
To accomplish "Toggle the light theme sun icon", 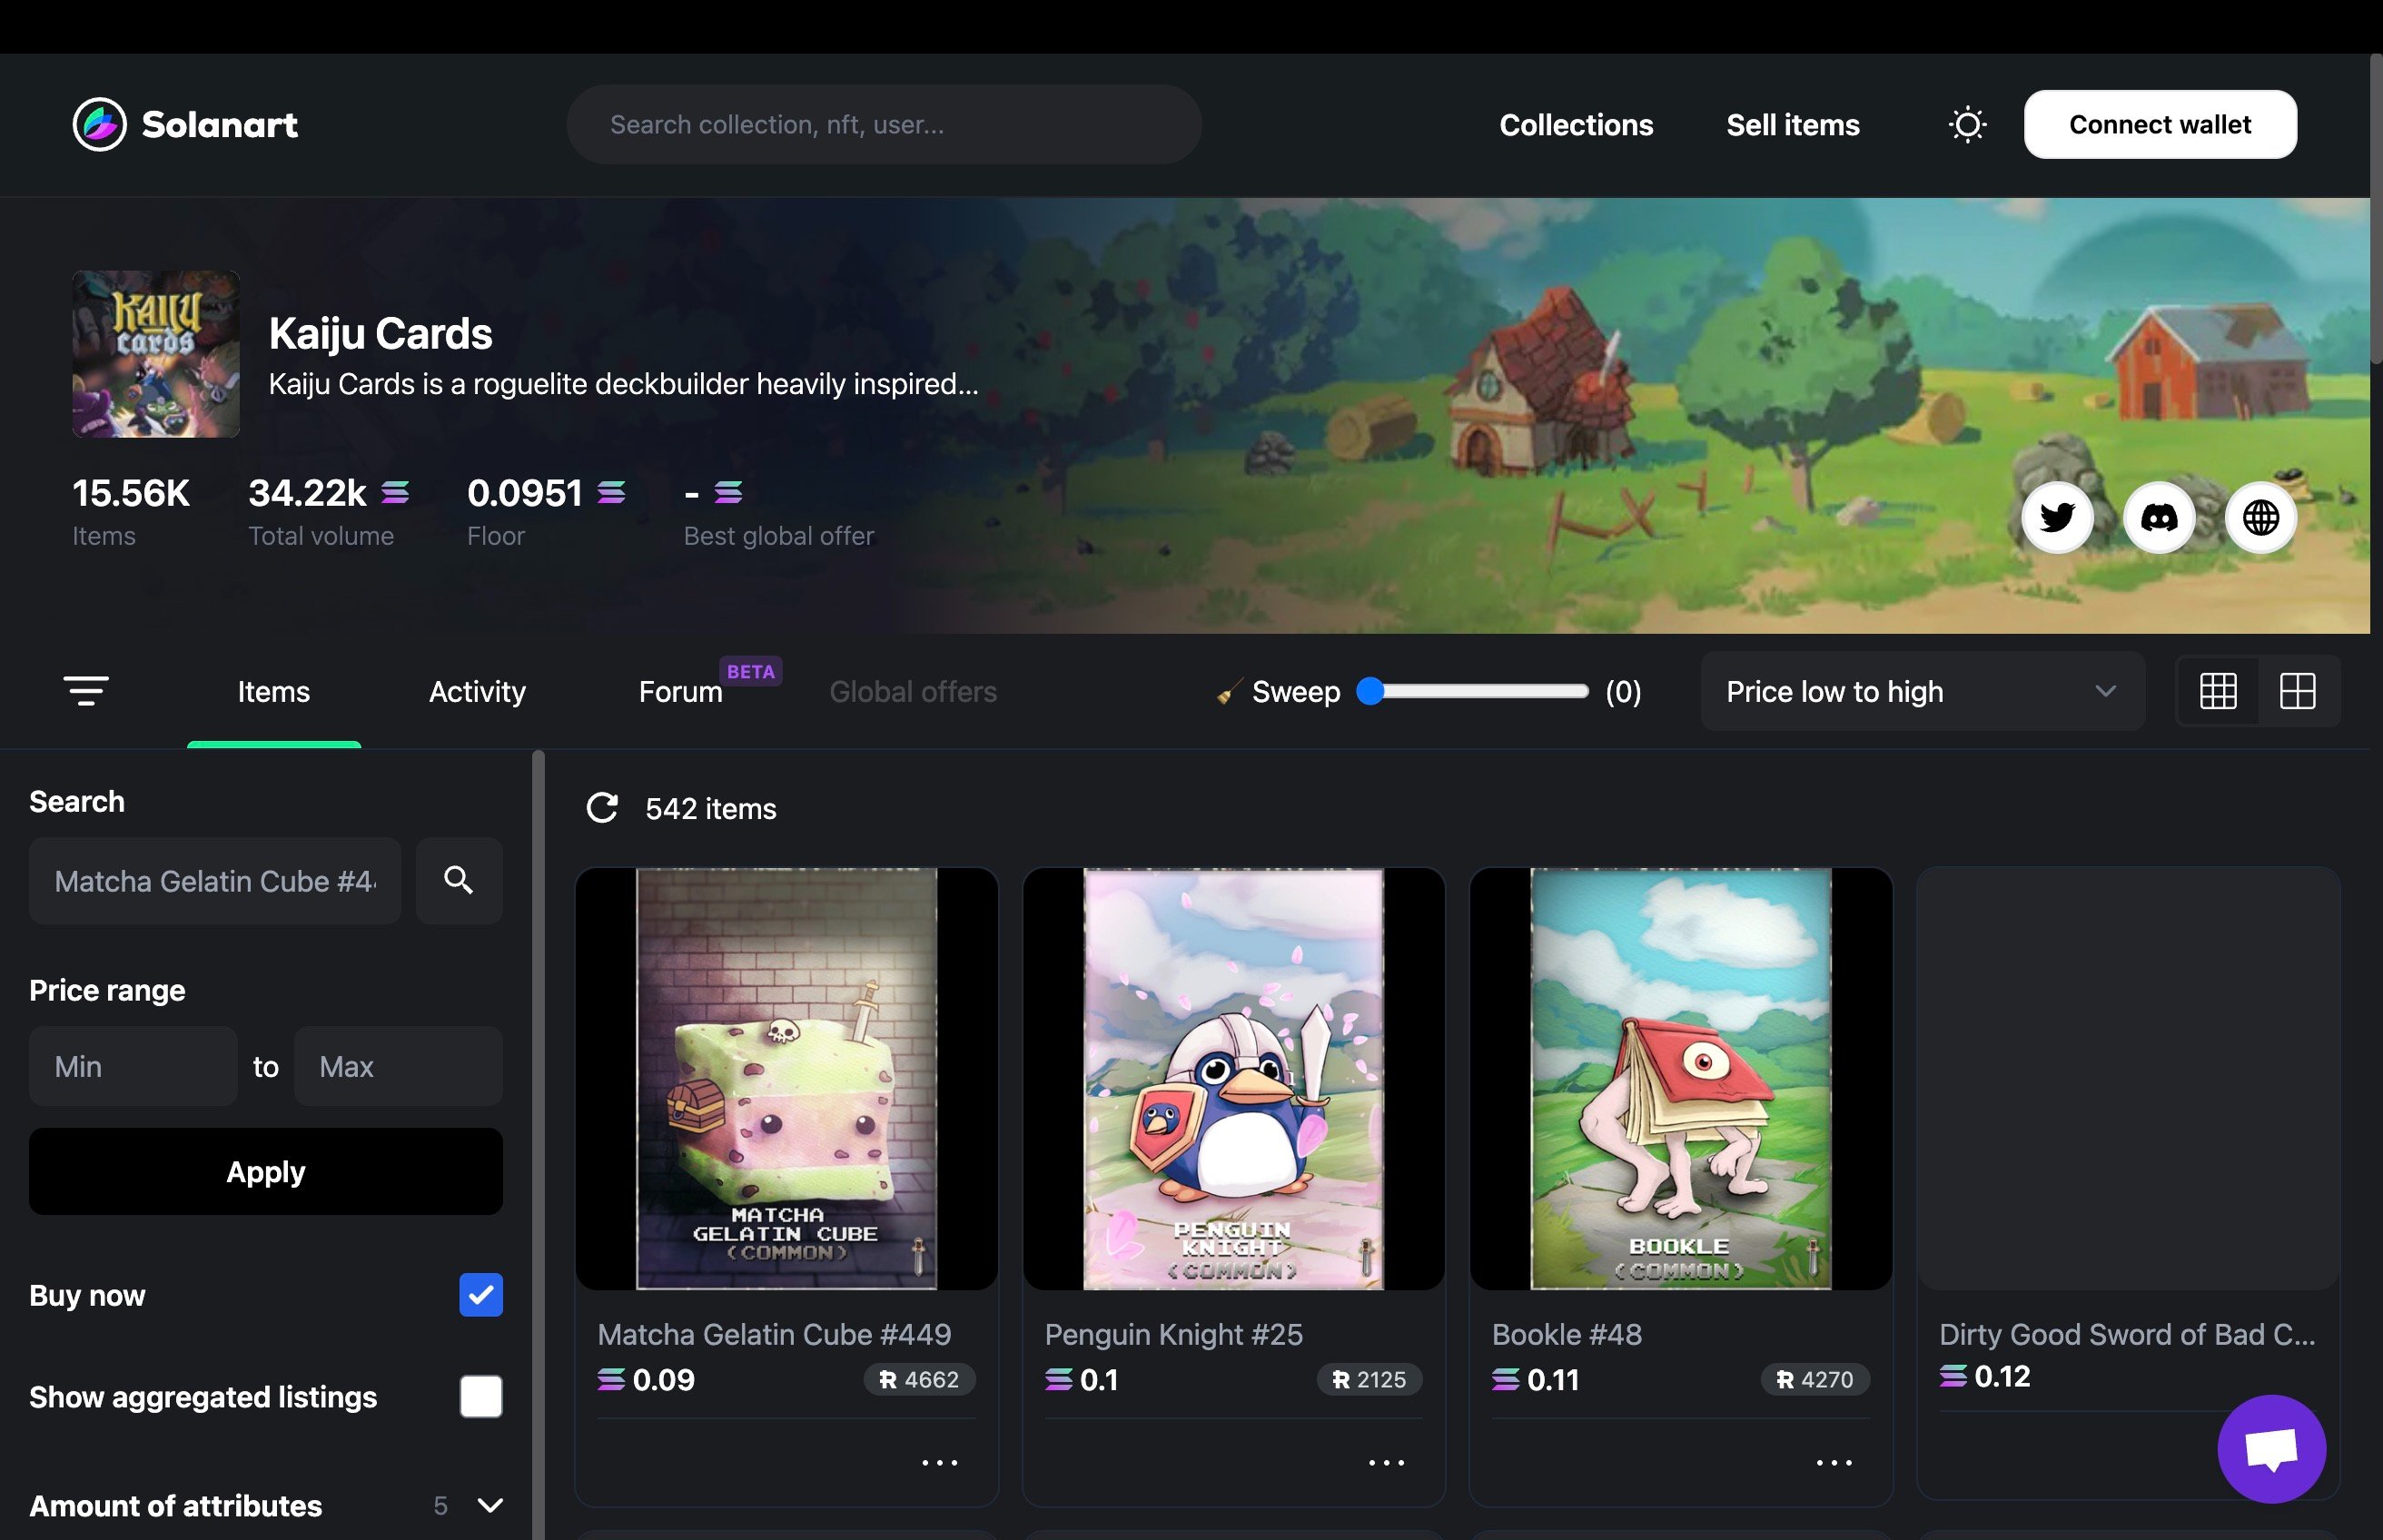I will tap(1966, 125).
